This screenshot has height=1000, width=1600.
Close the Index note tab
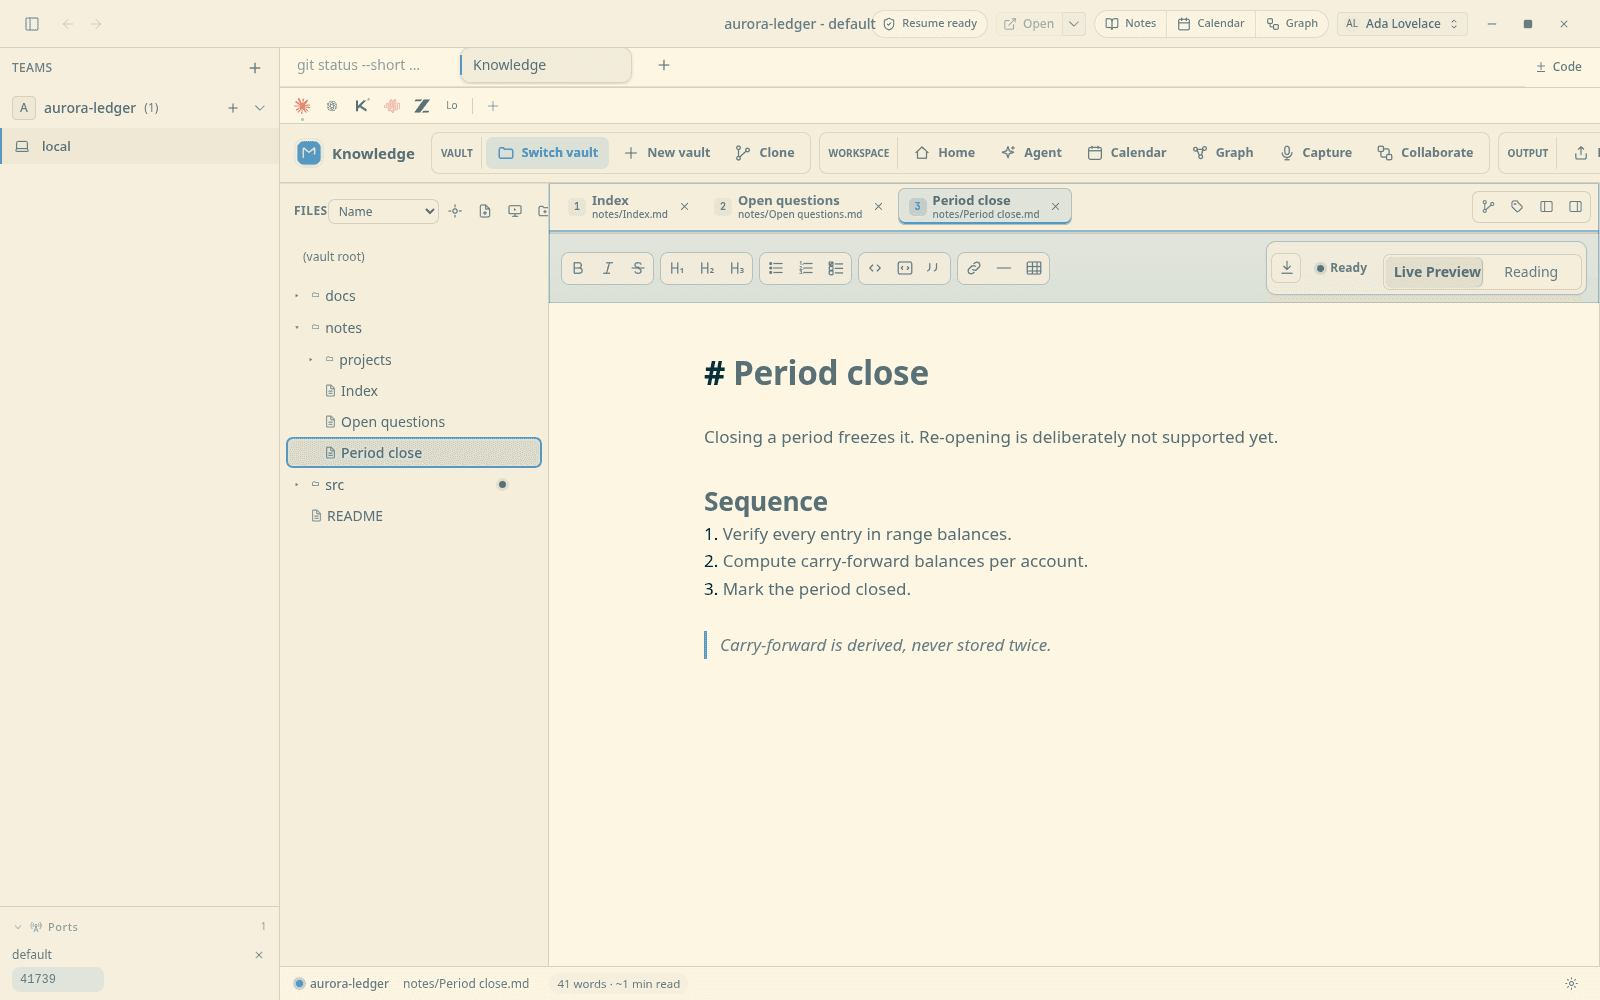pyautogui.click(x=685, y=206)
